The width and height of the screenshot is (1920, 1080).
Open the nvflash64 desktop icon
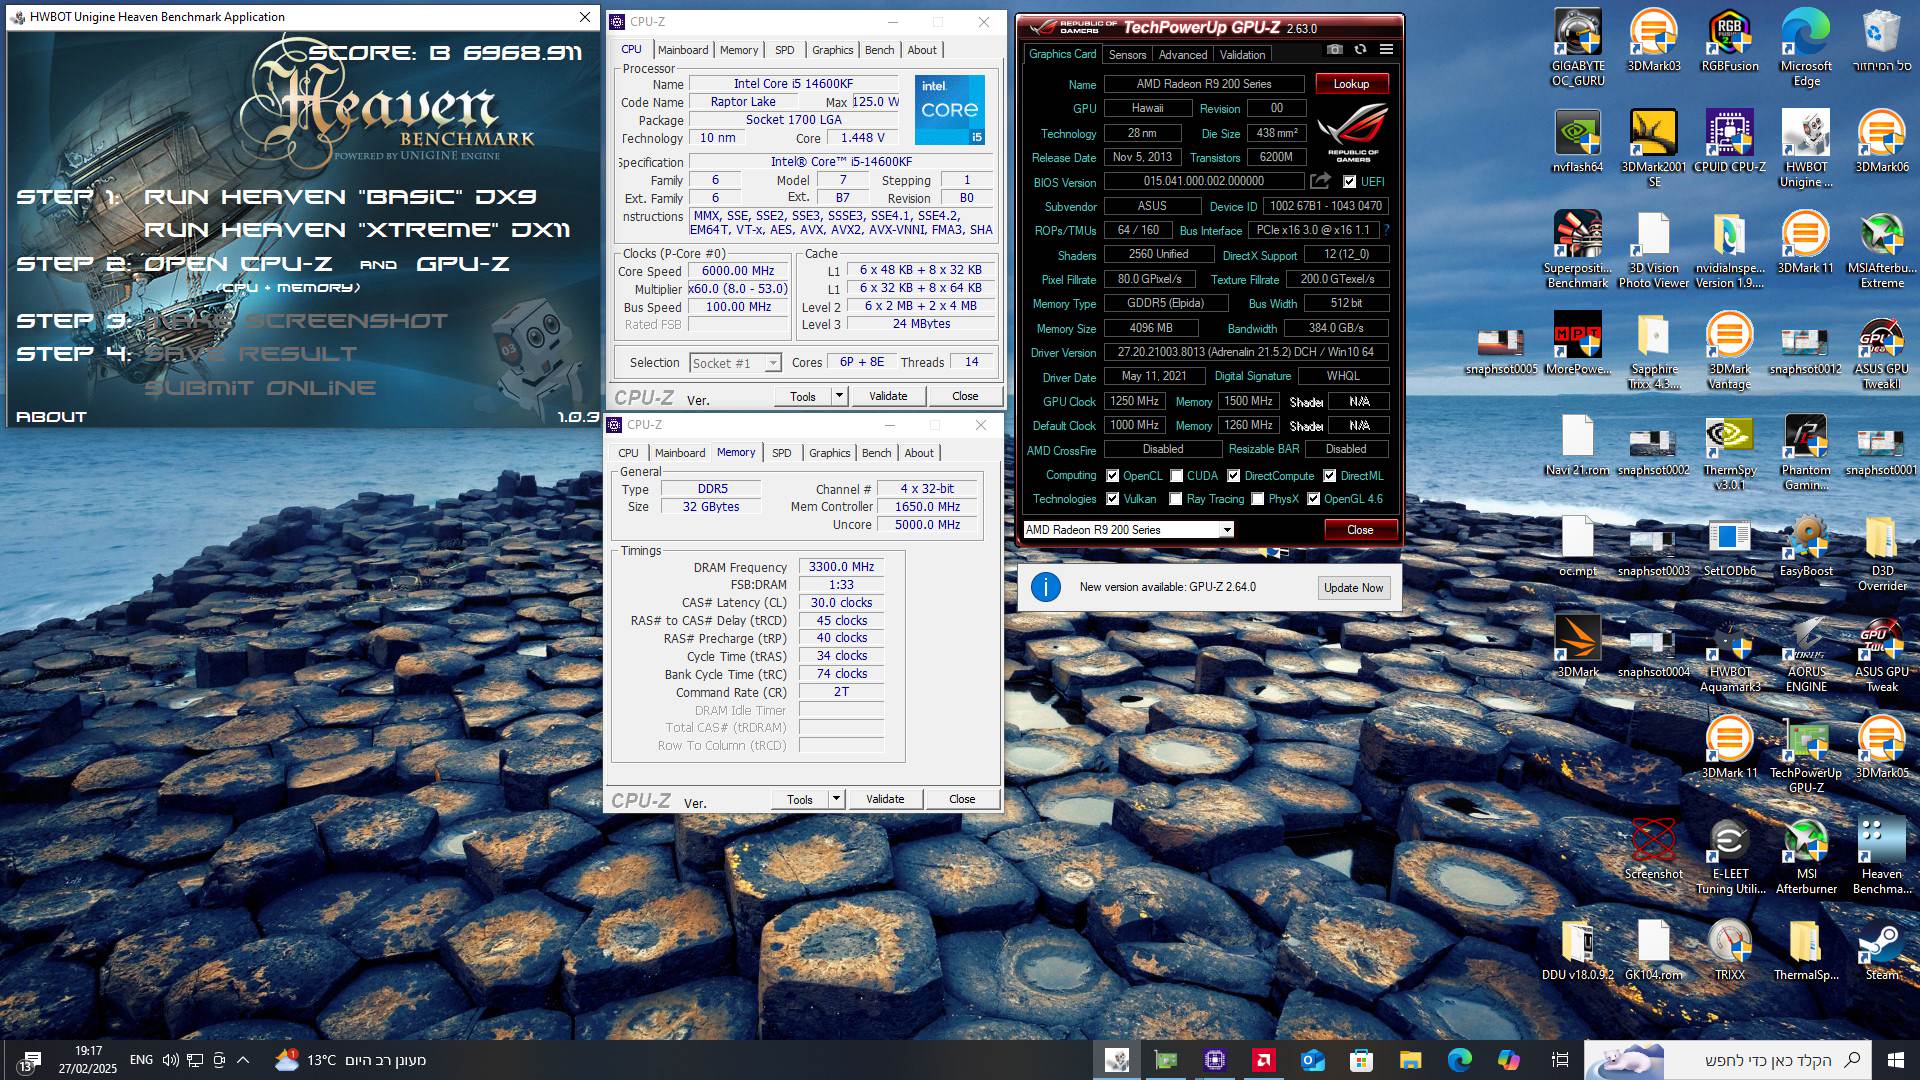pyautogui.click(x=1578, y=141)
